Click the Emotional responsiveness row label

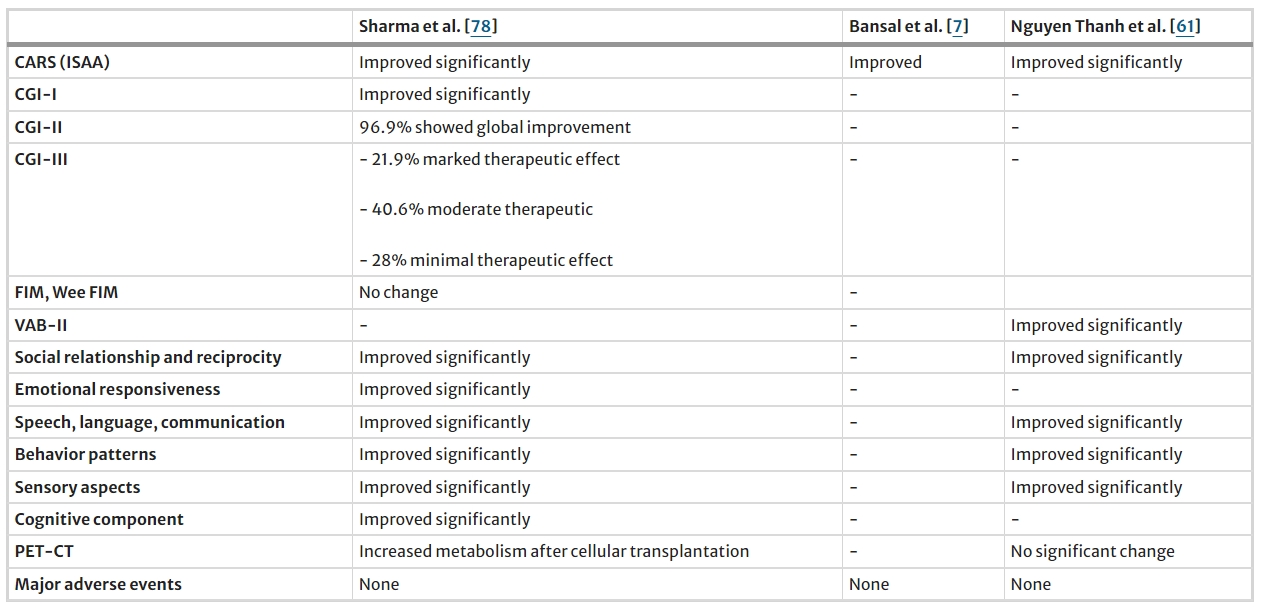(117, 389)
